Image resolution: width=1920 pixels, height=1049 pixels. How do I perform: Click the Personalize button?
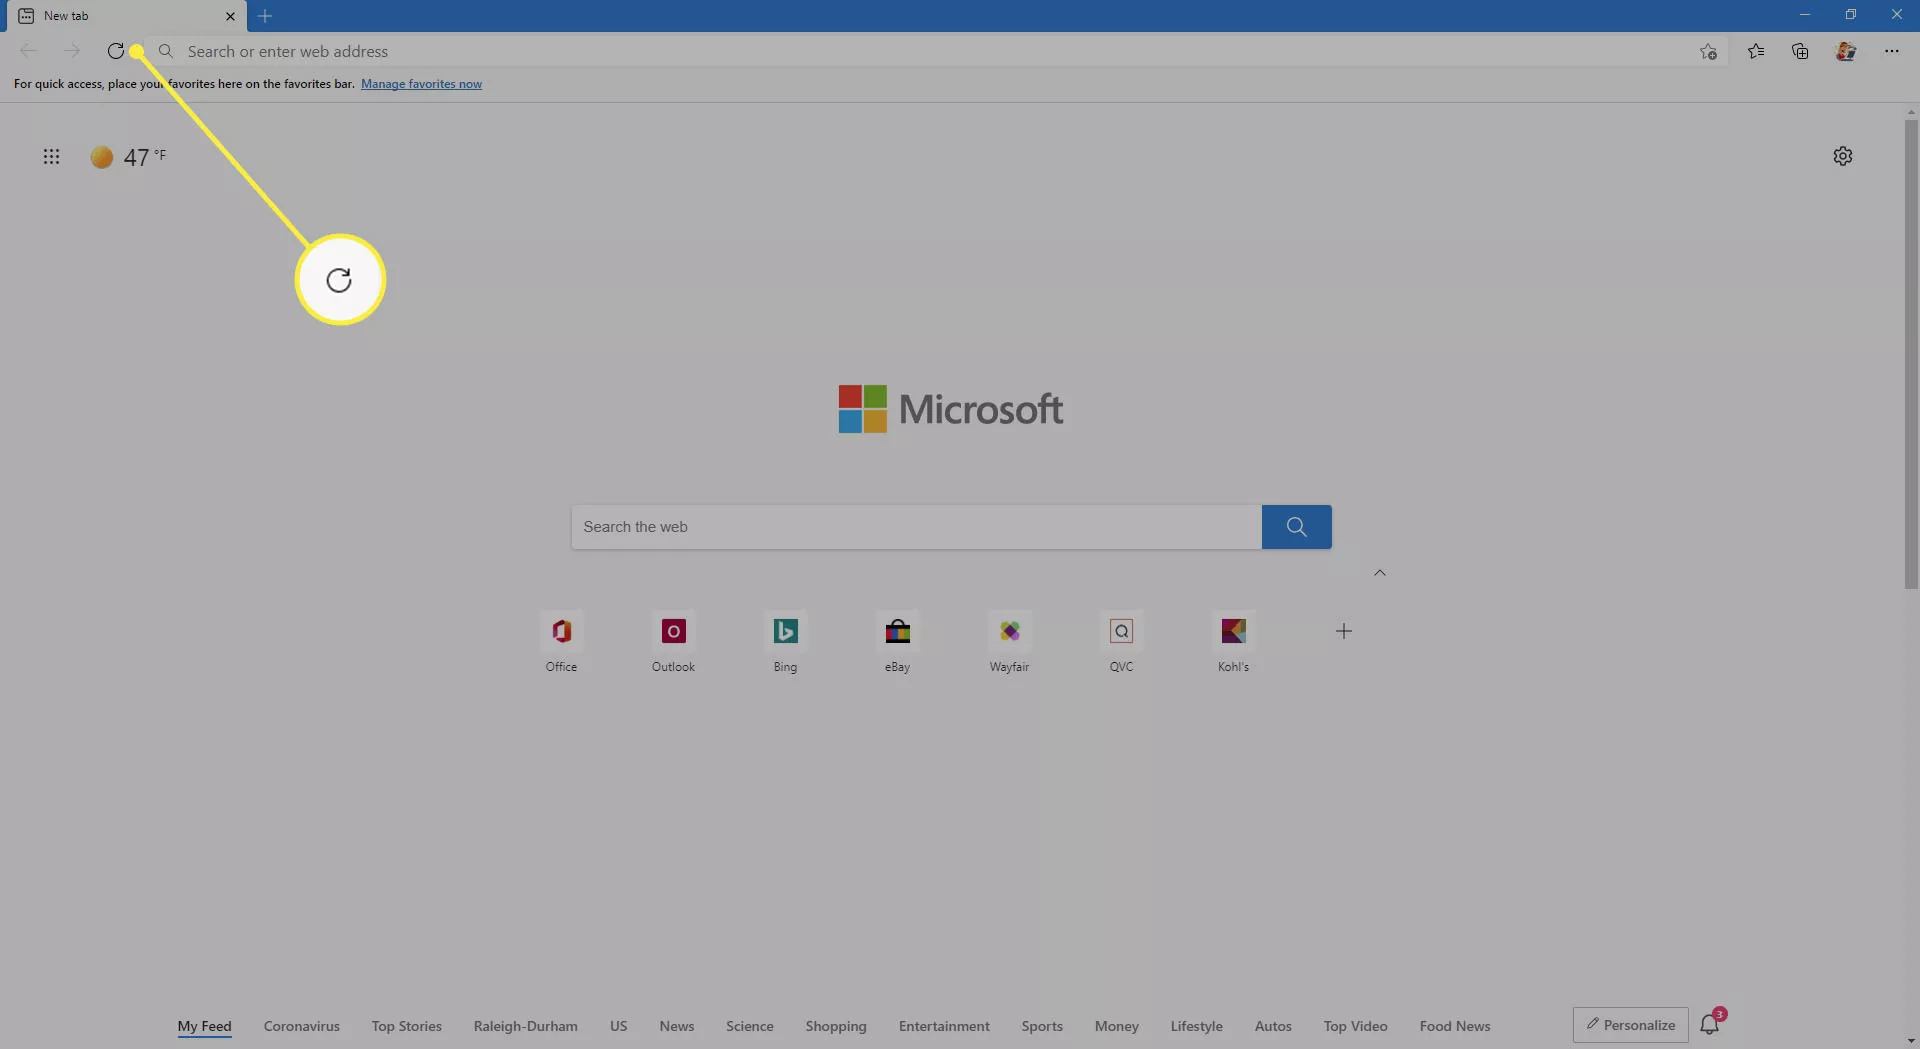(x=1630, y=1024)
